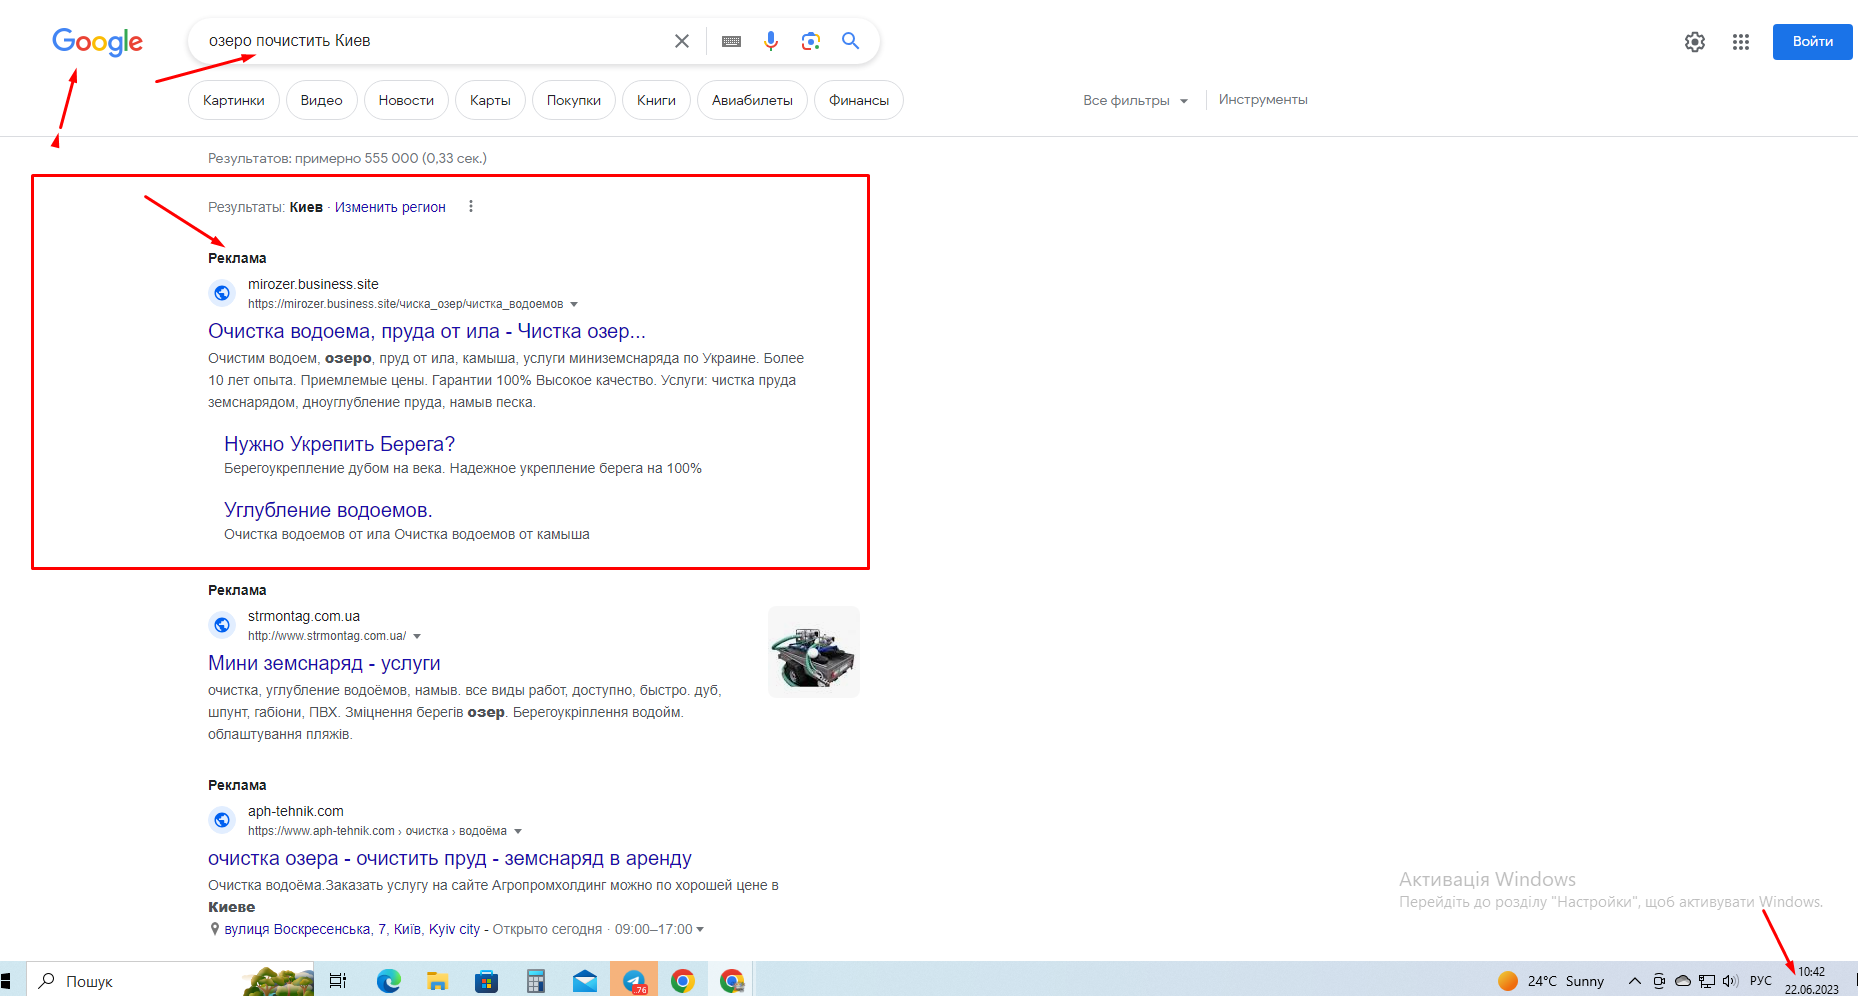Expand the Все фильтры dropdown
The image size is (1858, 996).
1135,100
